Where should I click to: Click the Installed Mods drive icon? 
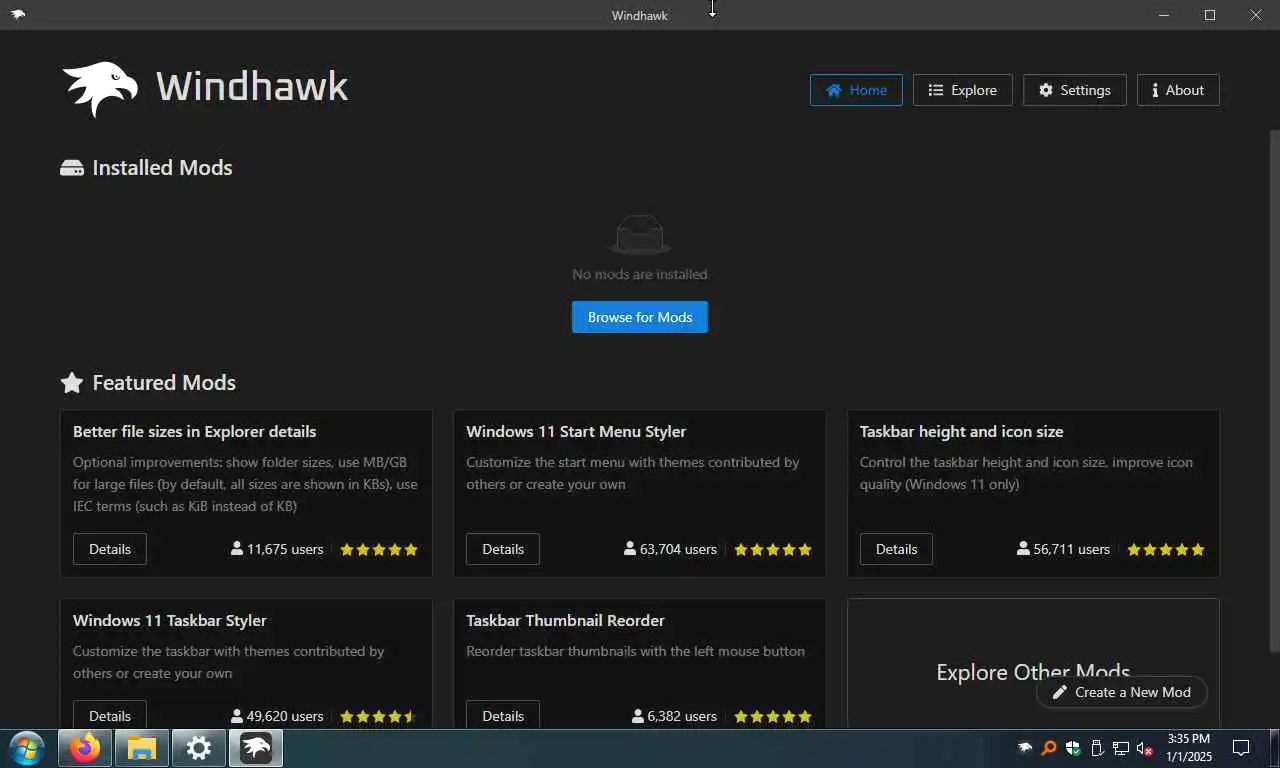(x=72, y=168)
